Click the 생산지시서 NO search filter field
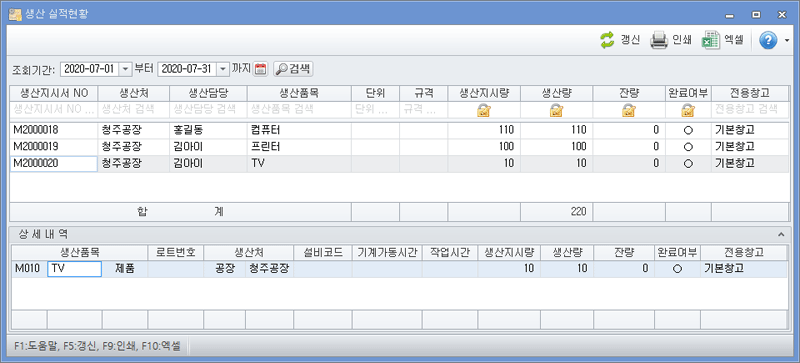The image size is (800, 363). click(x=54, y=109)
